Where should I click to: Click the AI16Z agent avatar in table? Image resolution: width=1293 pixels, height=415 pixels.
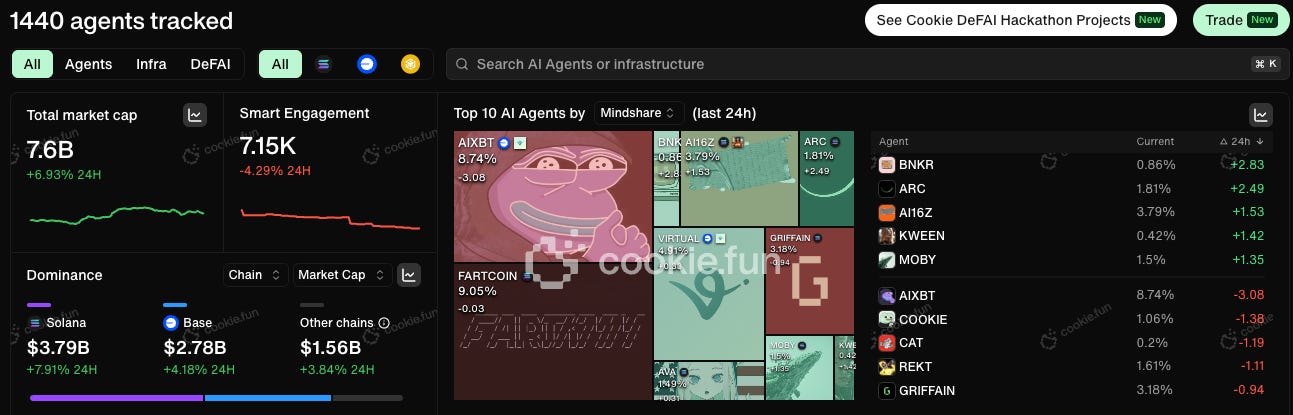[x=886, y=212]
